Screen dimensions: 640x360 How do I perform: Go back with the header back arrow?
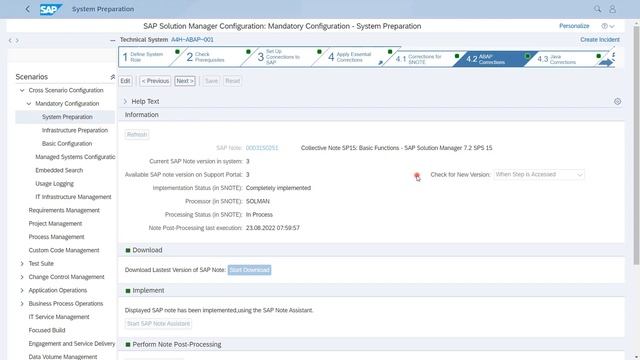(27, 9)
